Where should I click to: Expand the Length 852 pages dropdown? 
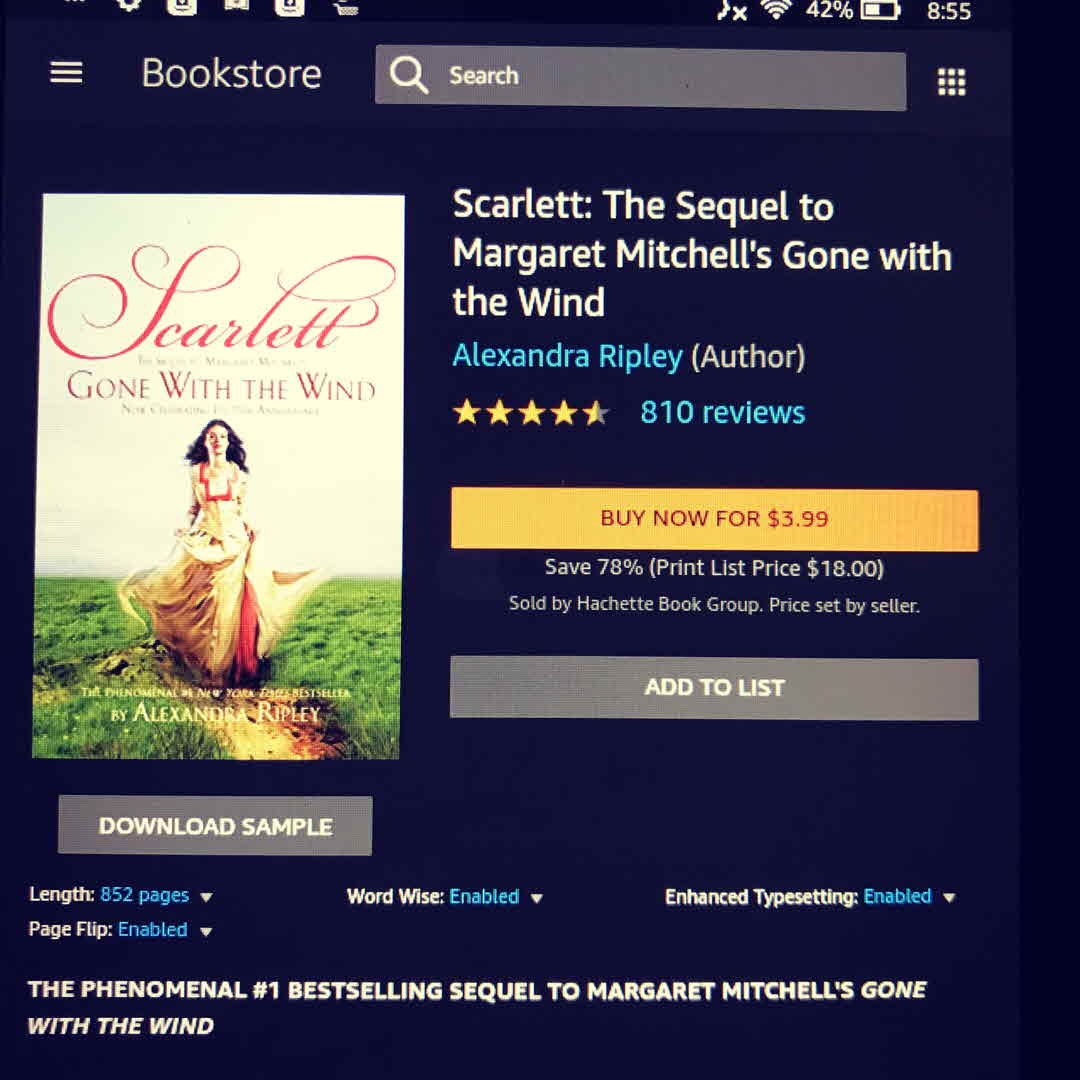pos(205,897)
